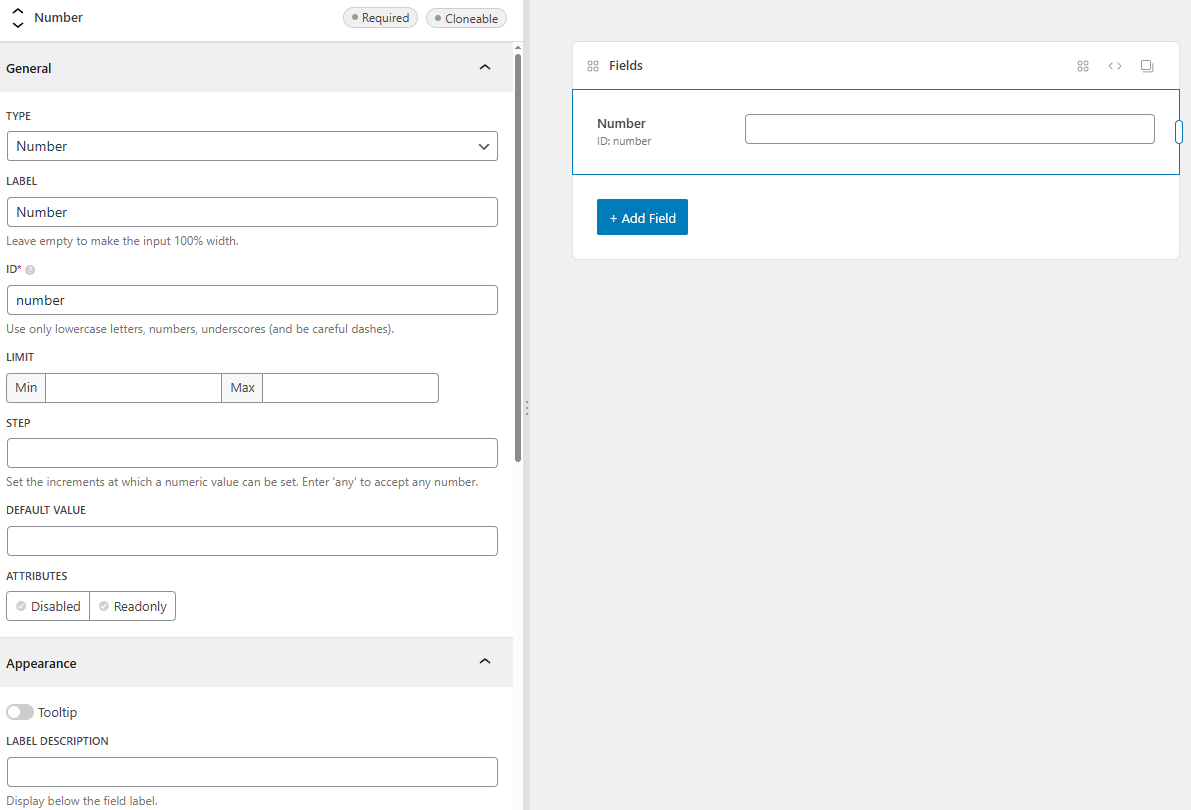1191x810 pixels.
Task: Toggle the Cloneable option
Action: 465,18
